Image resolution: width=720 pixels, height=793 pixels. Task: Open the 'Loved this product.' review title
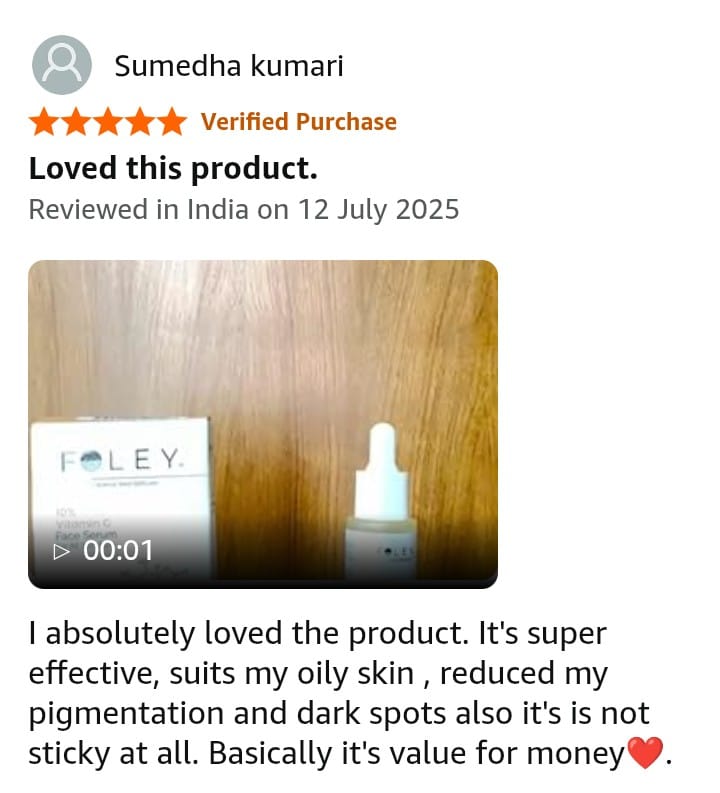point(173,168)
